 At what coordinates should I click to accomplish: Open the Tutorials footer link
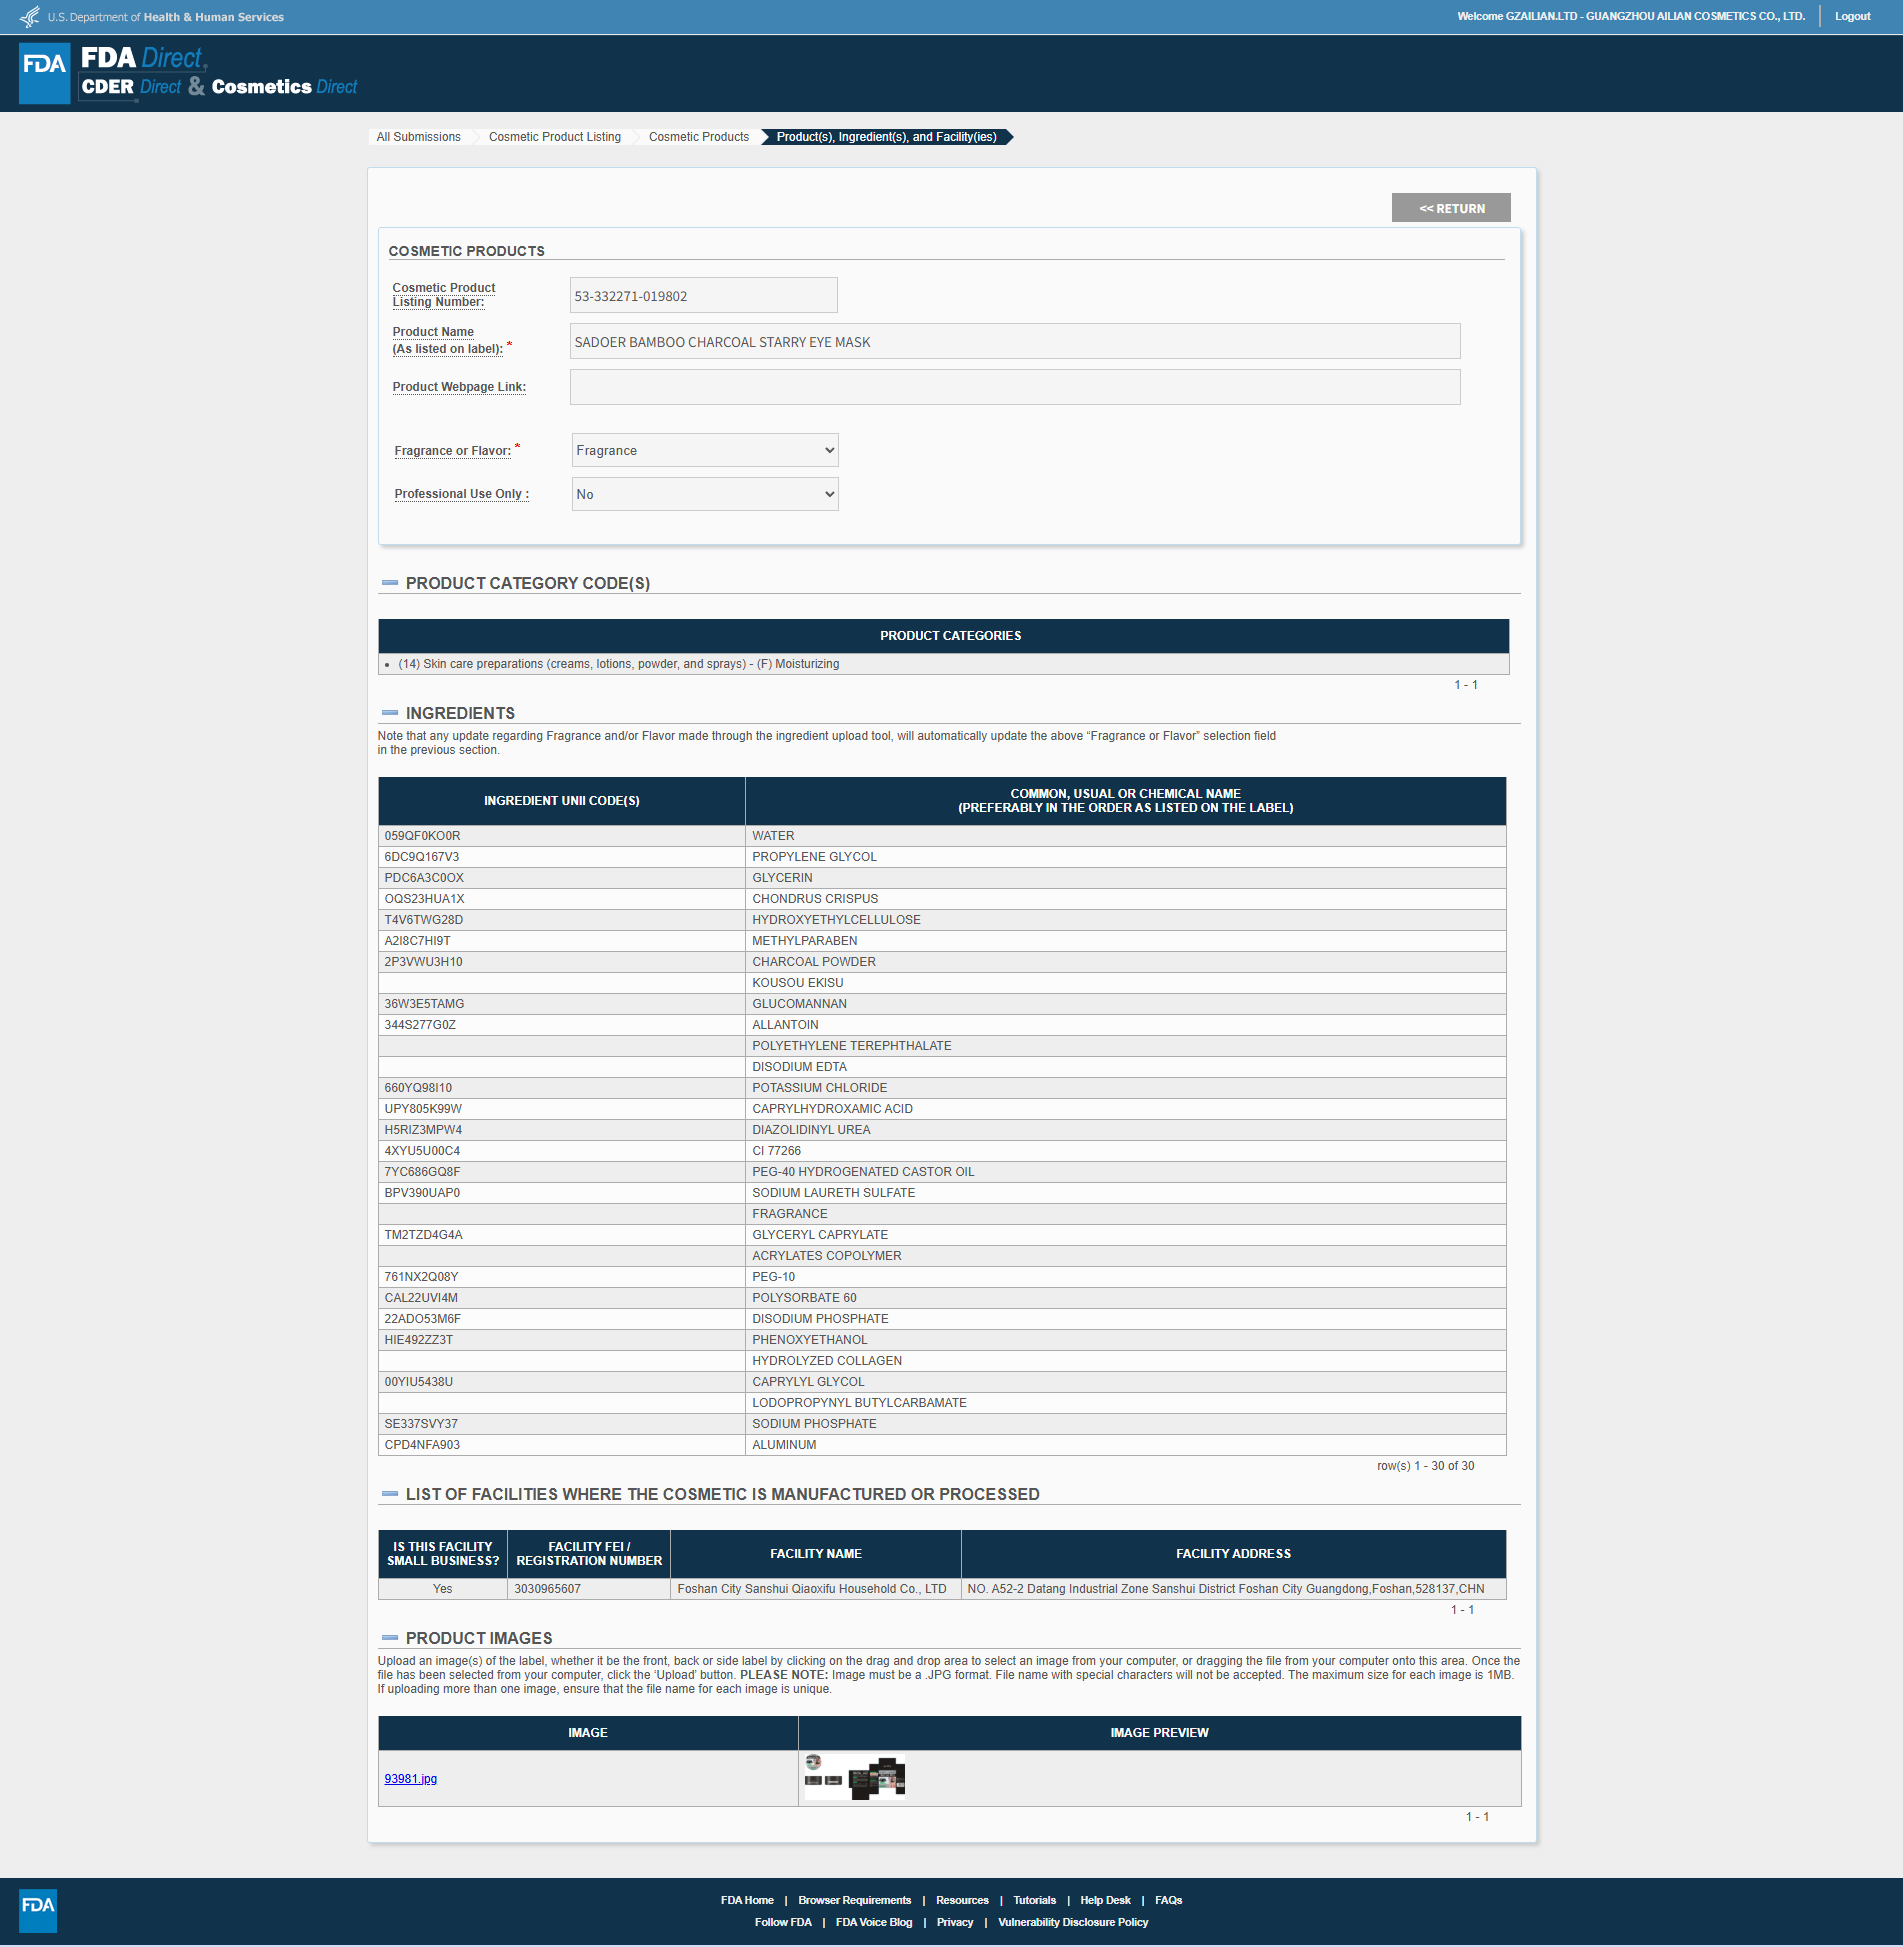click(1034, 1900)
